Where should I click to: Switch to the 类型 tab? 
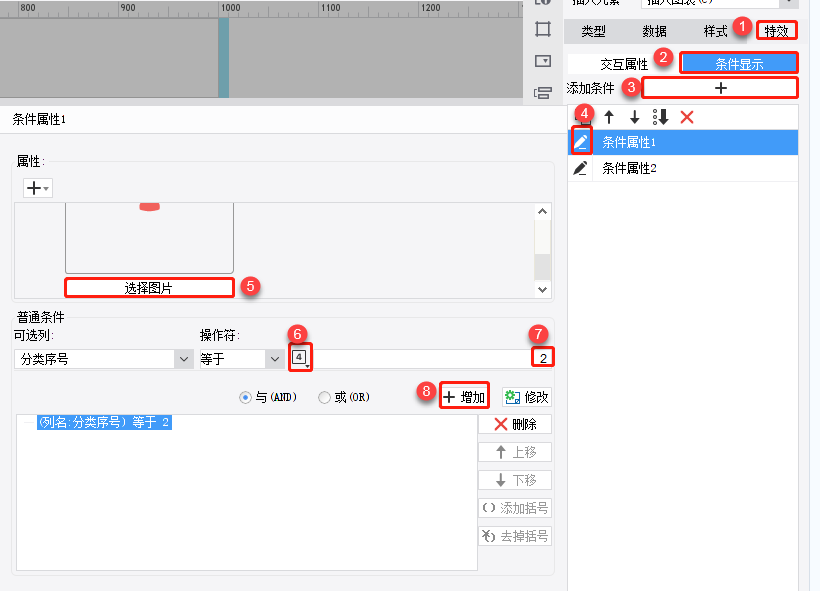tap(593, 31)
